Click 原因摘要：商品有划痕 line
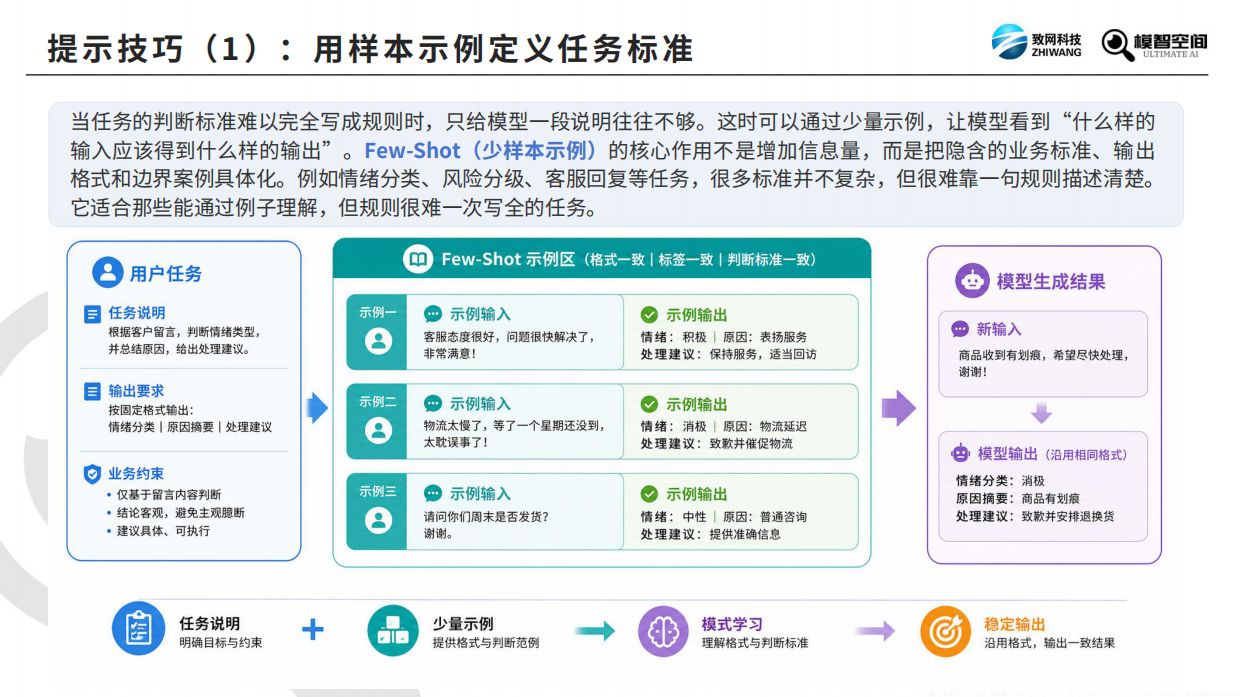1240x697 pixels. (x=1018, y=499)
